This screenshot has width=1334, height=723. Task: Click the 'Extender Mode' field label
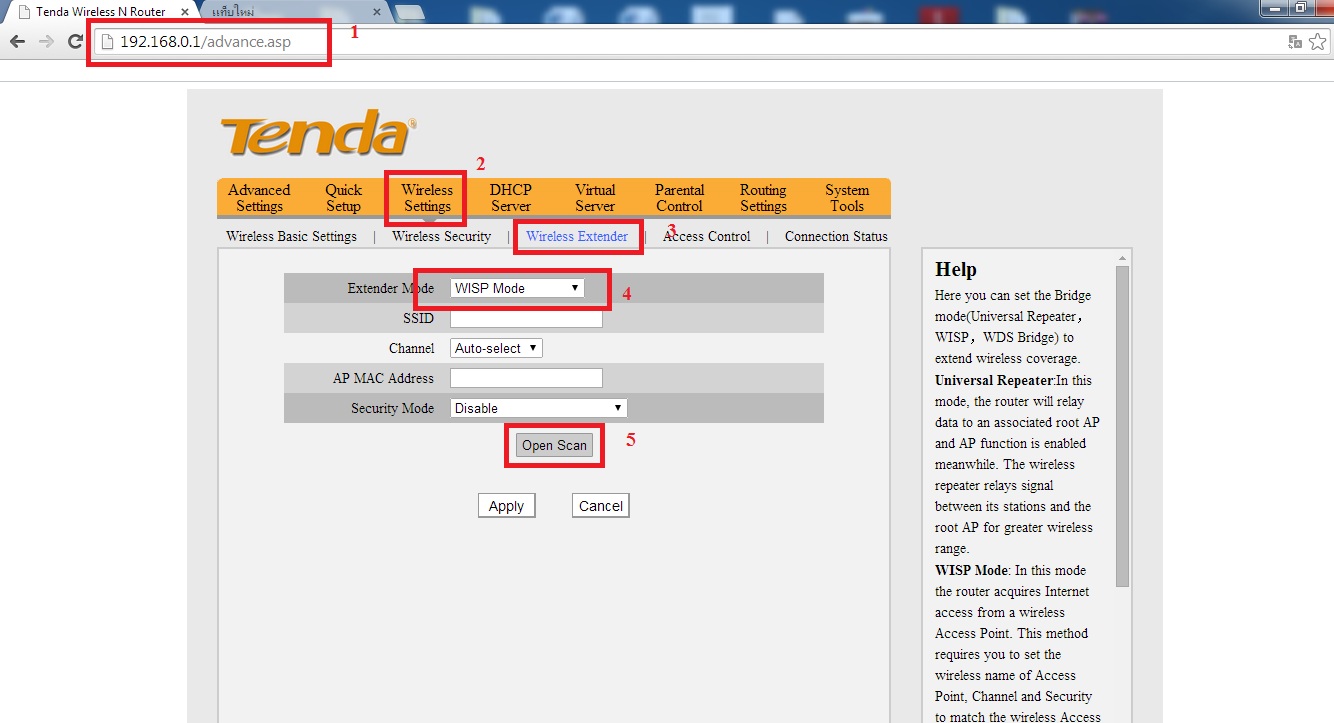pyautogui.click(x=391, y=288)
